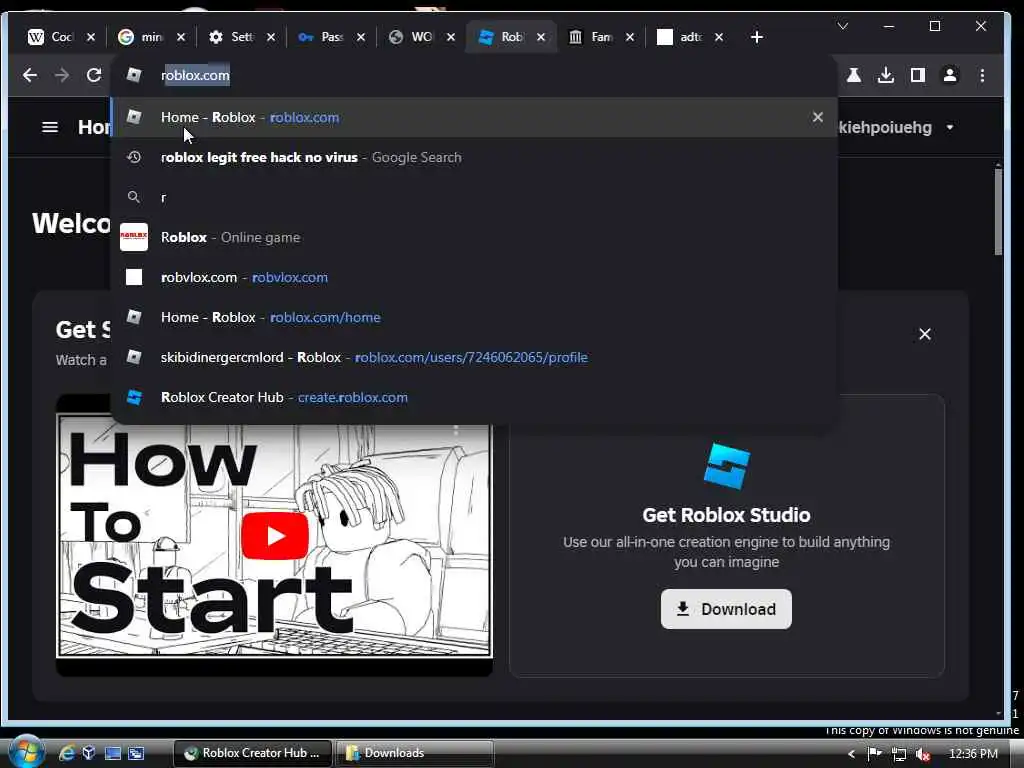Viewport: 1024px width, 768px height.
Task: Close the active Roblox tab
Action: [541, 37]
